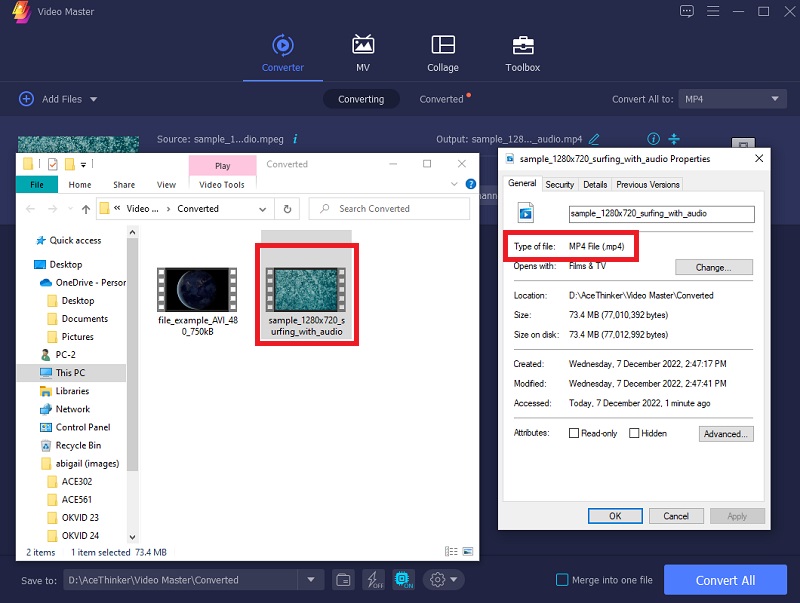Screen dimensions: 800x603
Task: Expand the Add Files dropdown arrow
Action: [93, 99]
